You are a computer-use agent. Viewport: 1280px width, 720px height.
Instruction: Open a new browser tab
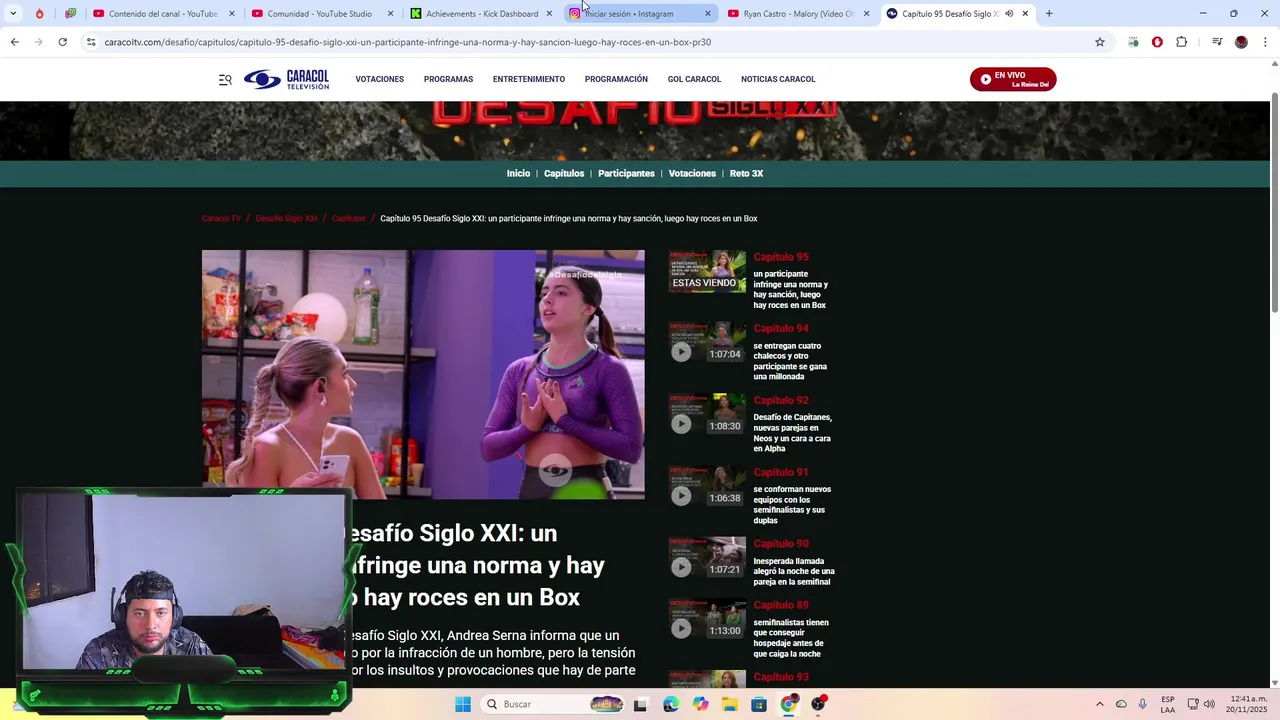1049,14
